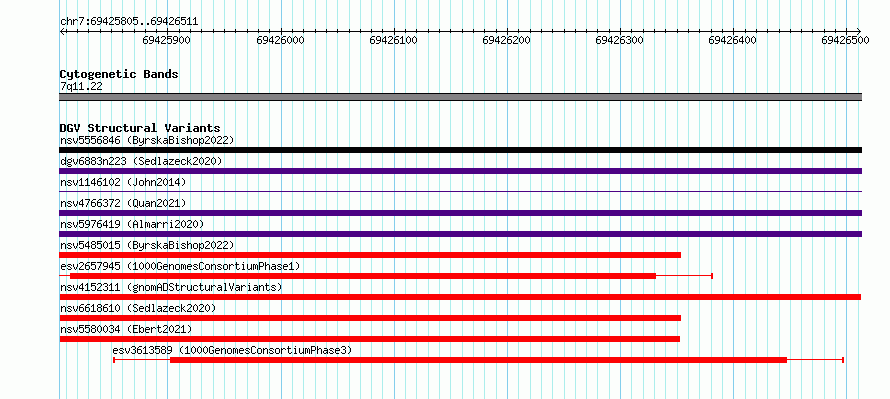890x399 pixels.
Task: Click the Cytogenetic Bands track title
Action: [x=119, y=74]
